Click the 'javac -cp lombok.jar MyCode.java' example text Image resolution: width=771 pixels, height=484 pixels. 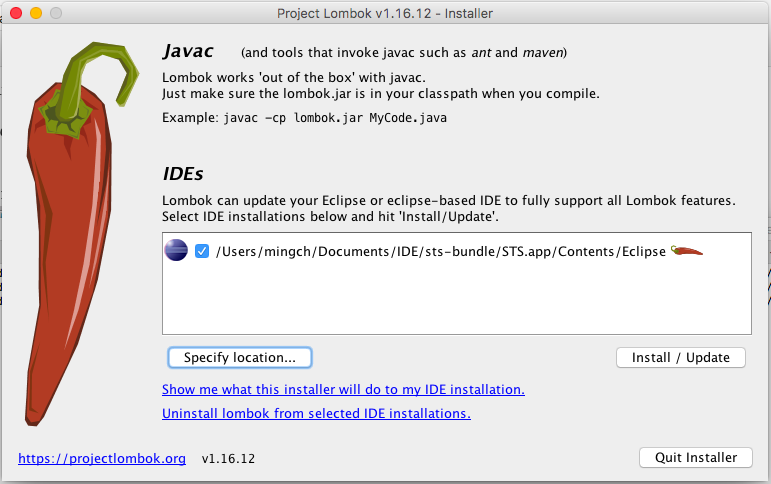335,118
